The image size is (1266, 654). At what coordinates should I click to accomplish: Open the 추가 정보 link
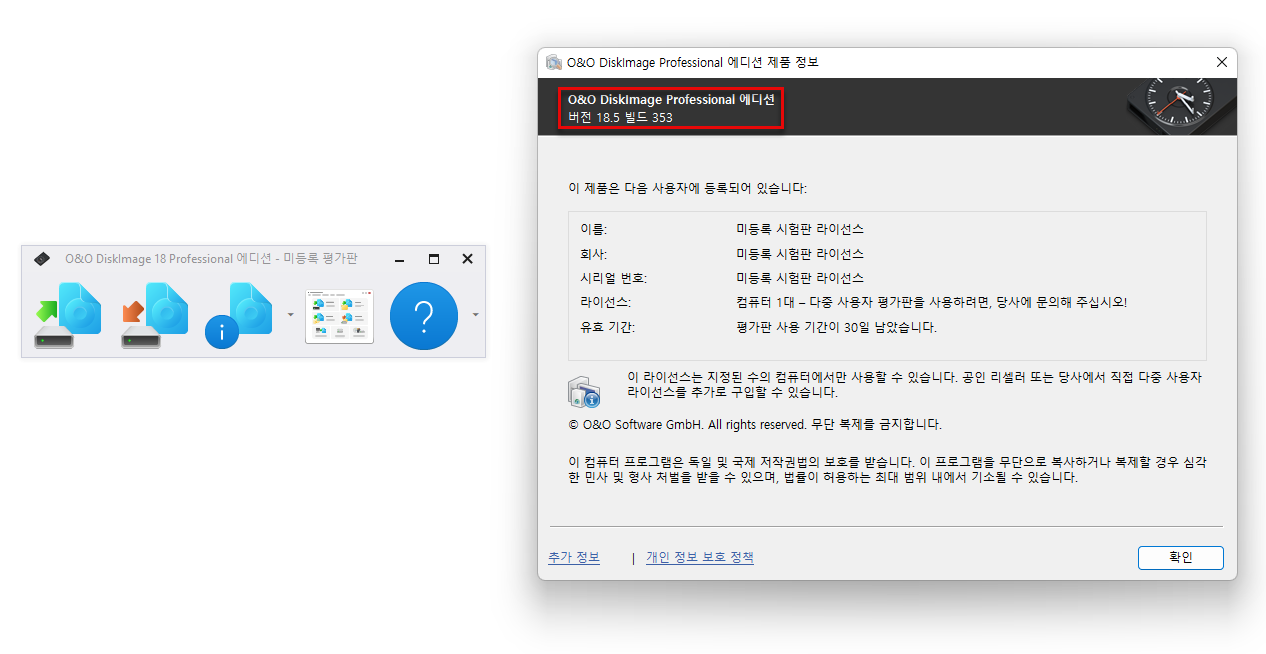[x=574, y=557]
